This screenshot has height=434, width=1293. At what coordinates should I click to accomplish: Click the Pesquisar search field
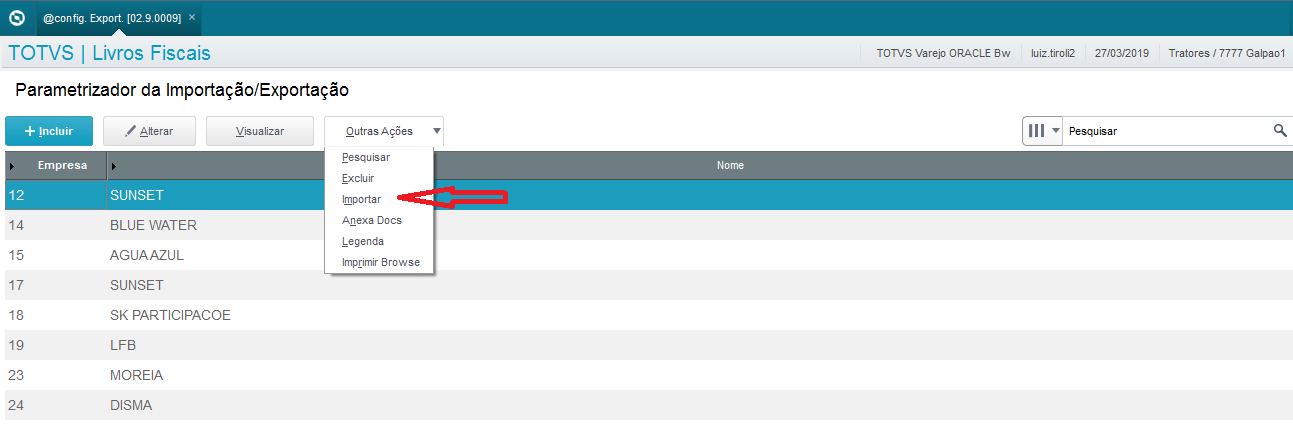(x=1167, y=131)
